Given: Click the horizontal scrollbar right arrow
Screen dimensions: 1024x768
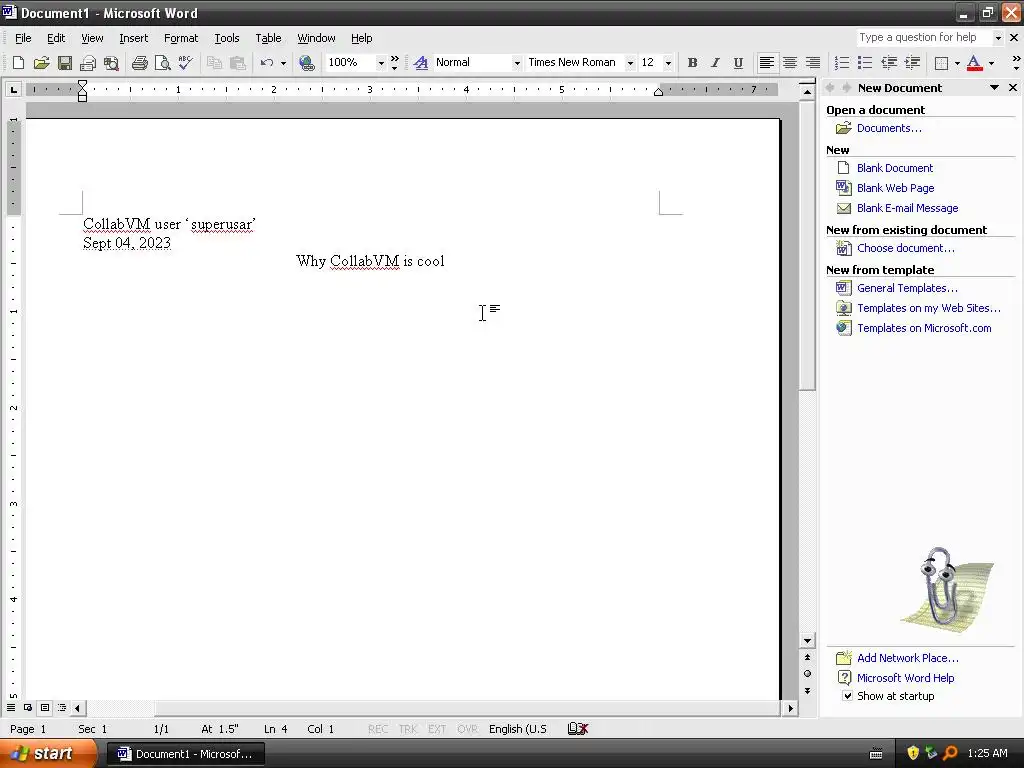Looking at the screenshot, I should tap(791, 708).
